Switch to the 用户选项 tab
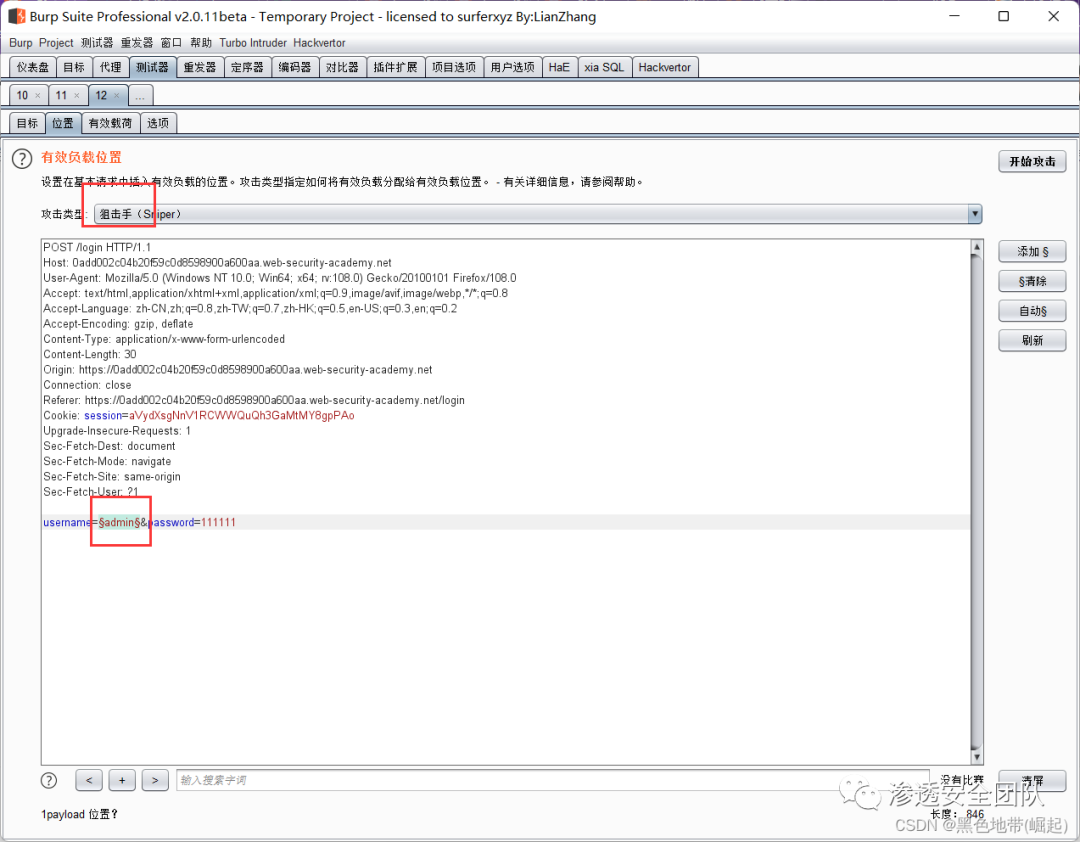Screen dimensions: 1080x842 (x=512, y=68)
